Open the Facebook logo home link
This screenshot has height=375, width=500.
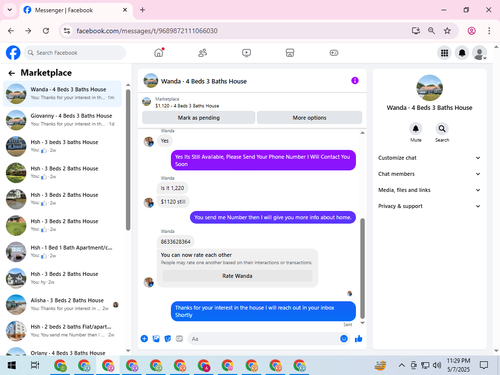(x=13, y=53)
